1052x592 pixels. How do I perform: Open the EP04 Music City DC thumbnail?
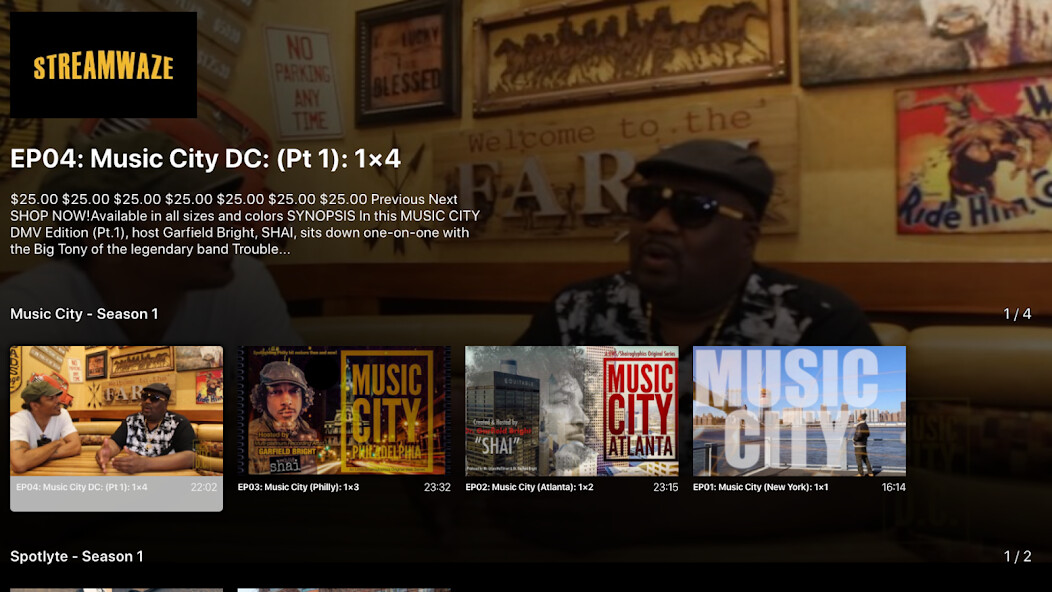click(x=116, y=411)
